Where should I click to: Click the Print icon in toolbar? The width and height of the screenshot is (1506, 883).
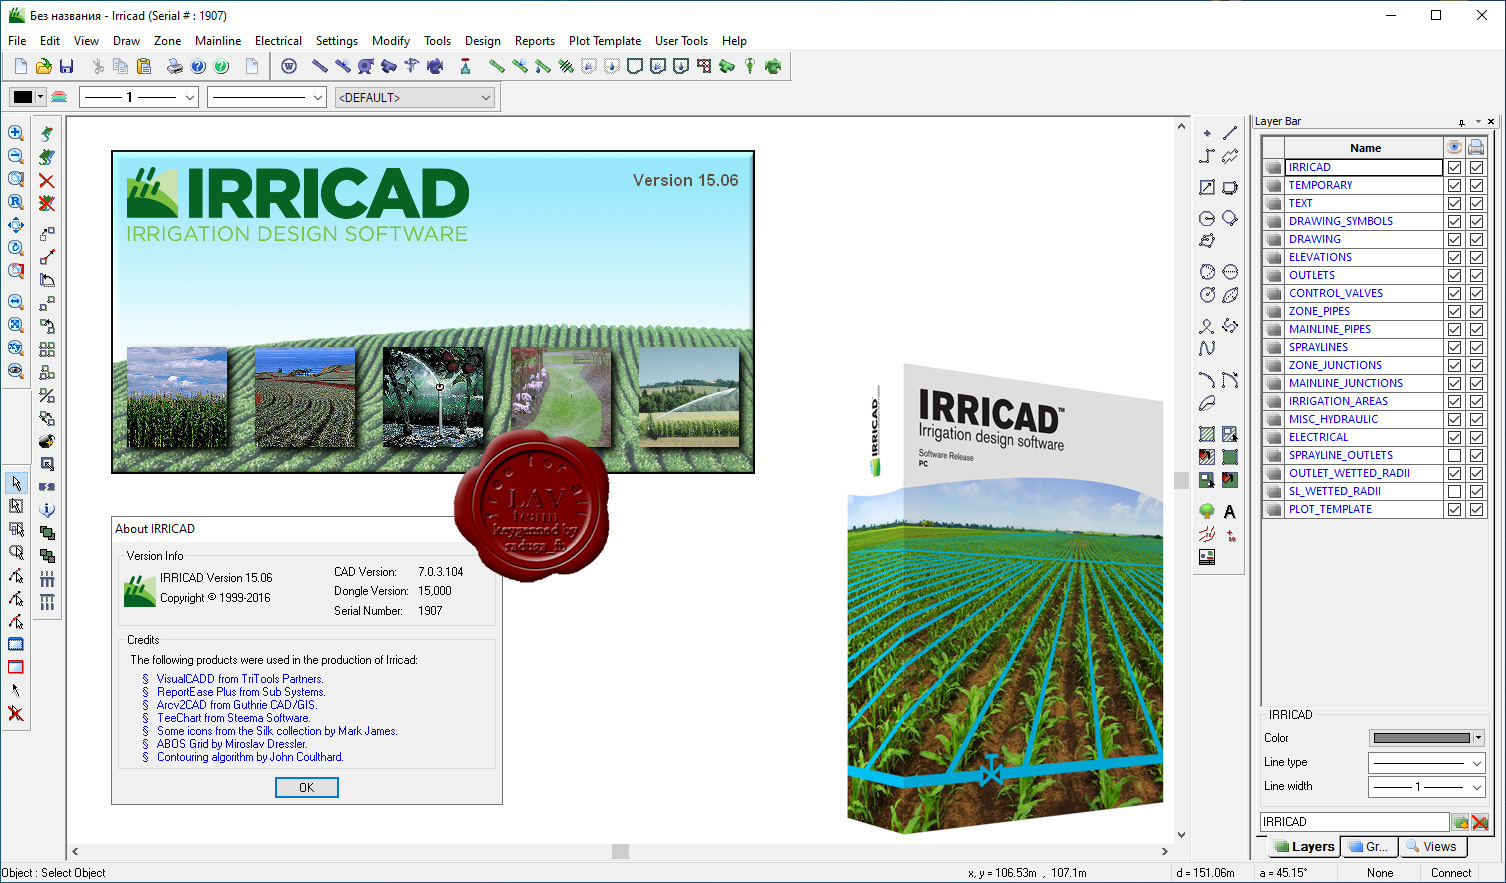point(175,66)
